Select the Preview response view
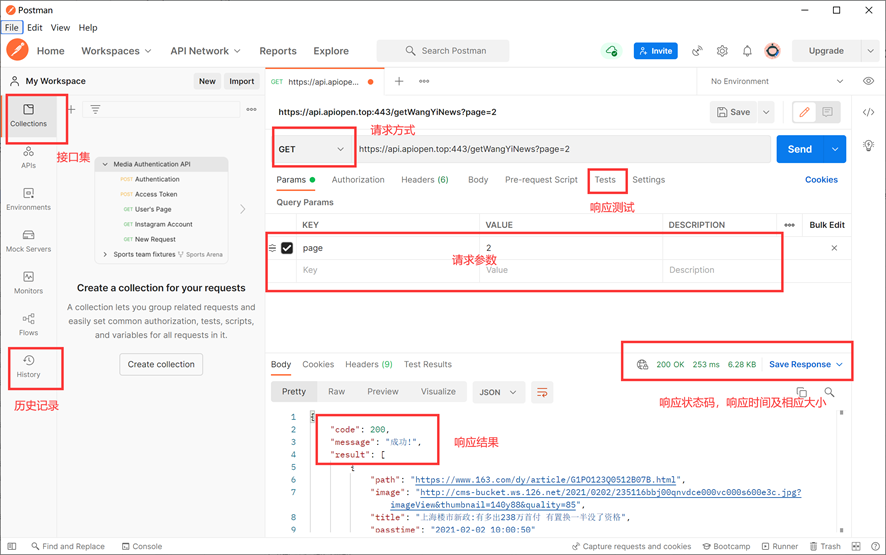Screen dimensions: 886x555 click(383, 392)
